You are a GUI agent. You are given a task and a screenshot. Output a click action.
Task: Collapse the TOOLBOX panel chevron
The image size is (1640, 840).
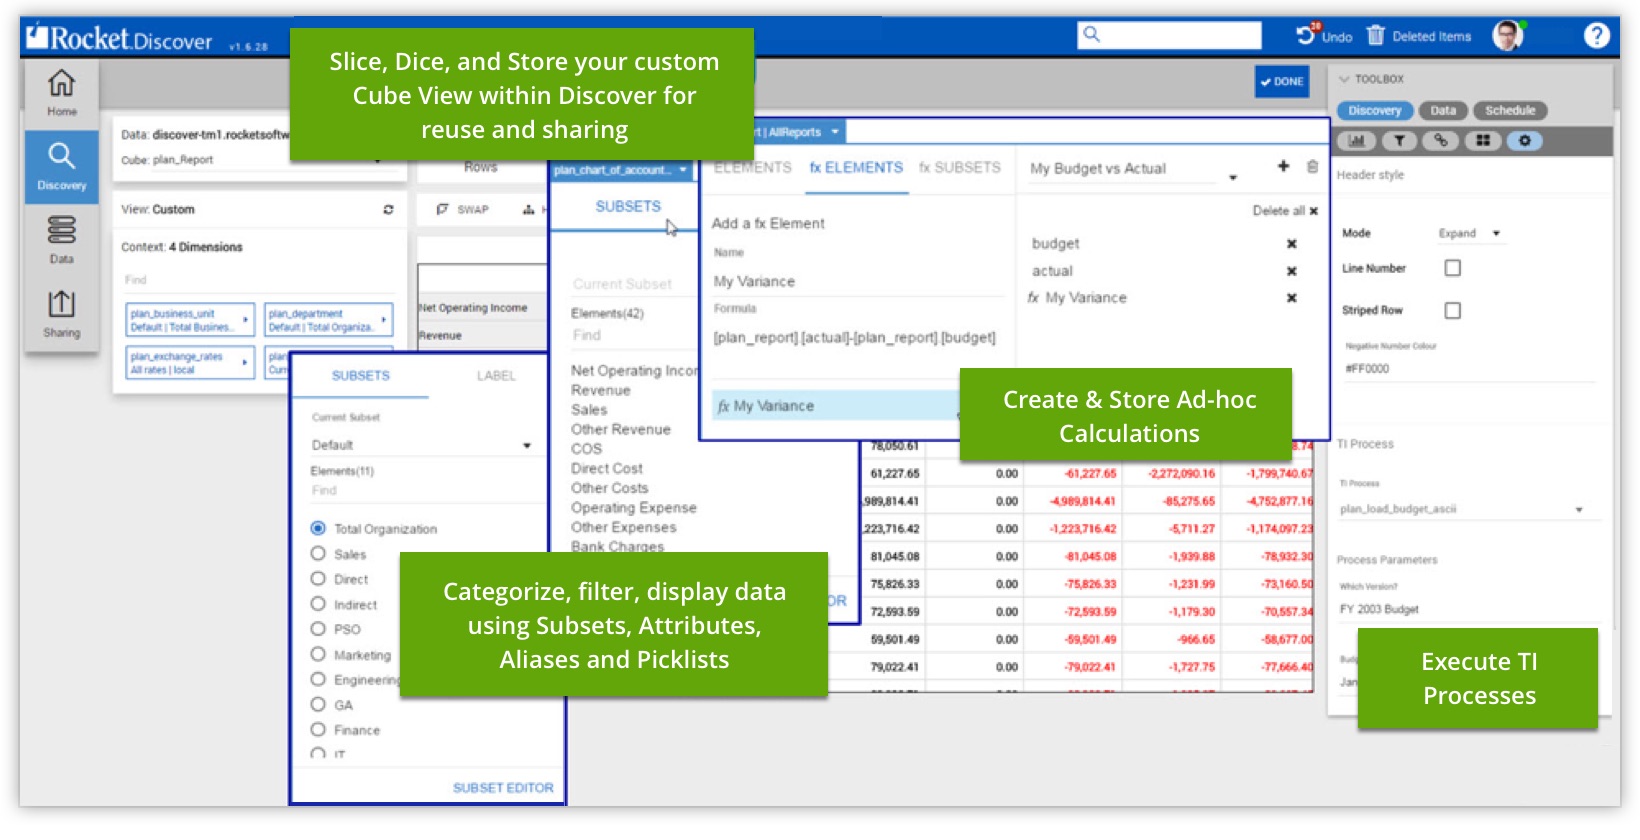pyautogui.click(x=1344, y=78)
